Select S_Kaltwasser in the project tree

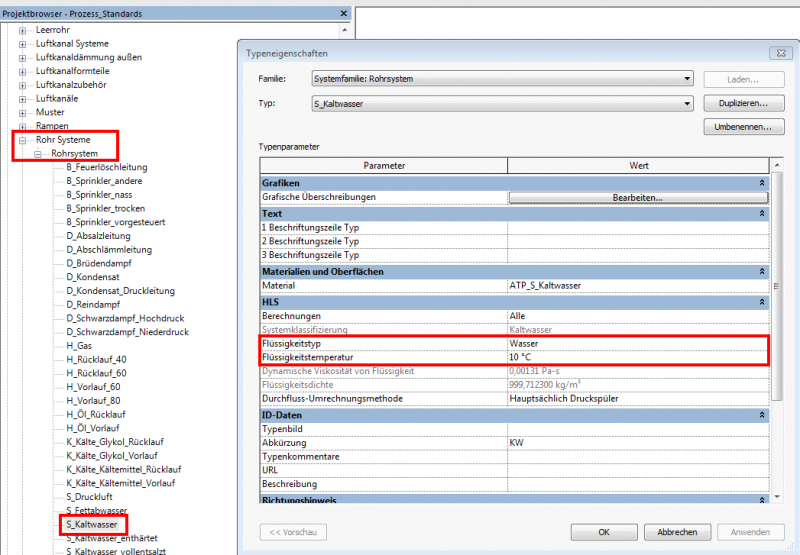coord(92,524)
